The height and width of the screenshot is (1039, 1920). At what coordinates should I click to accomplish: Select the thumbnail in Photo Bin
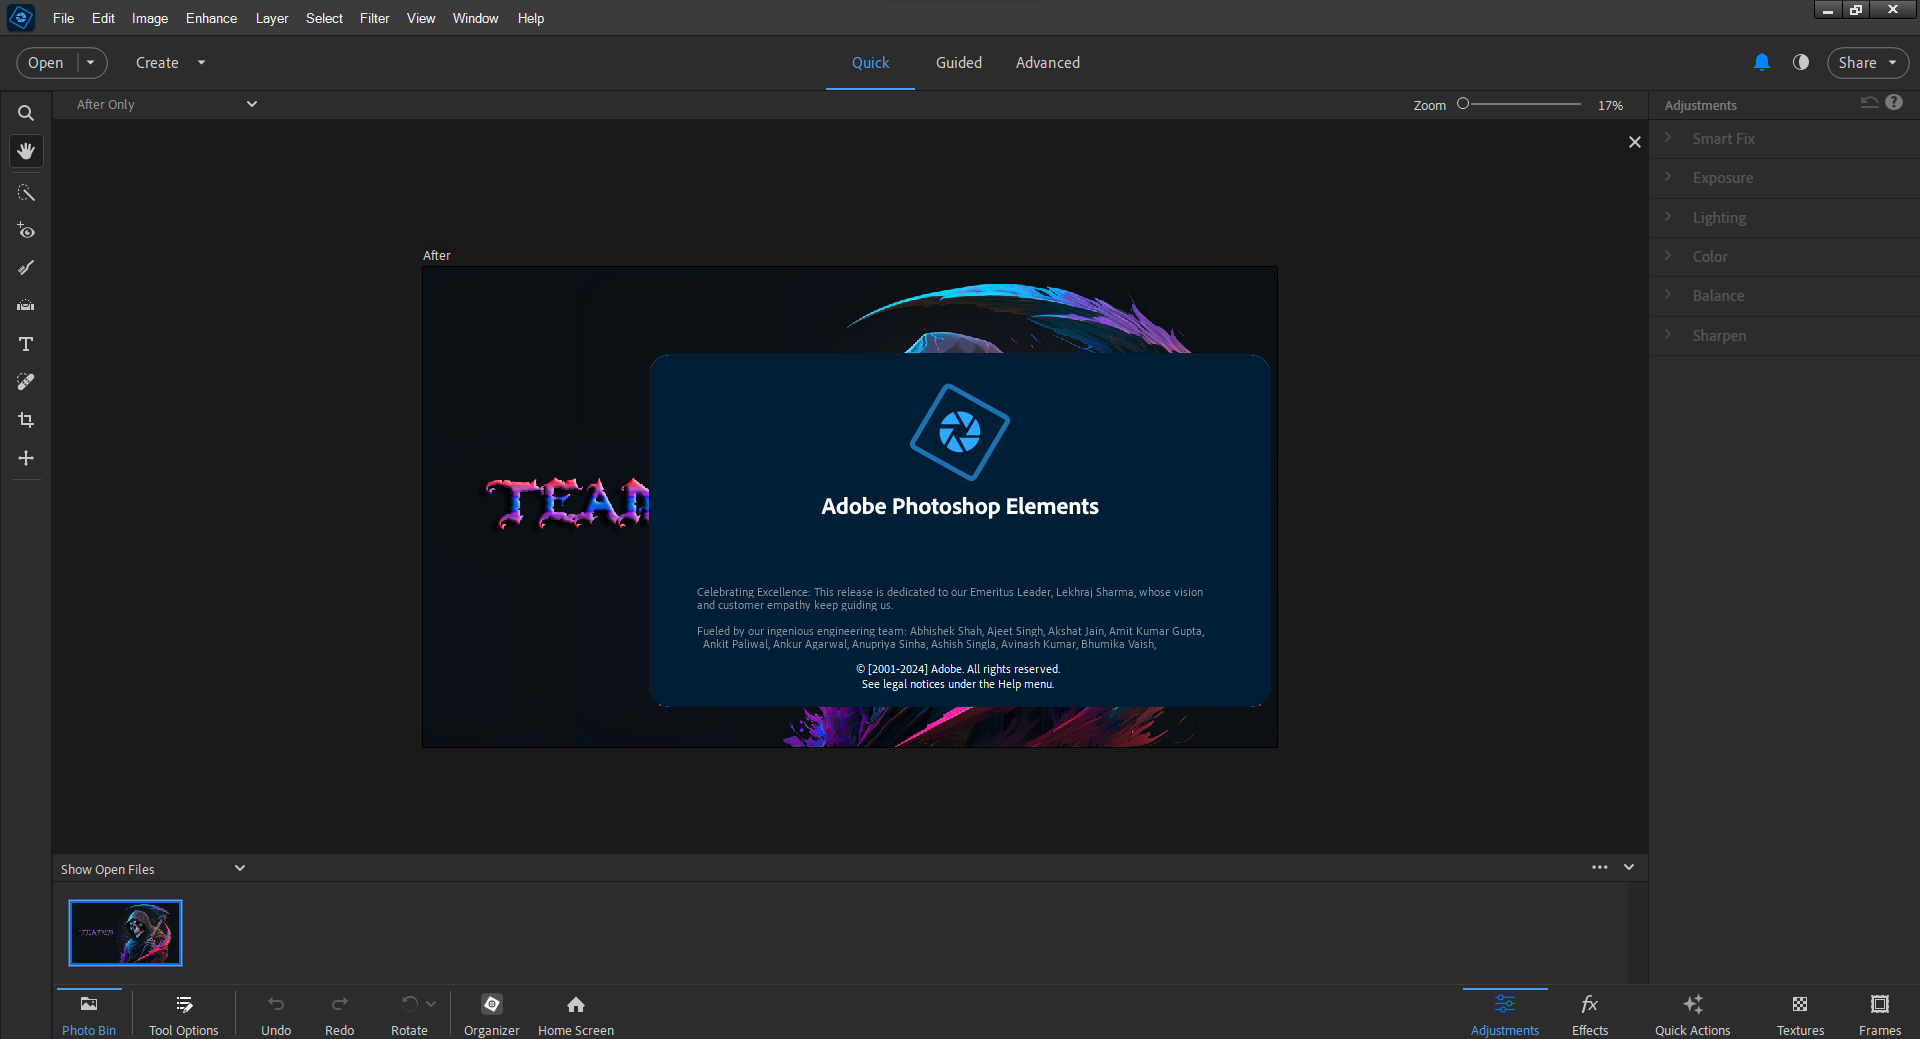coord(125,932)
